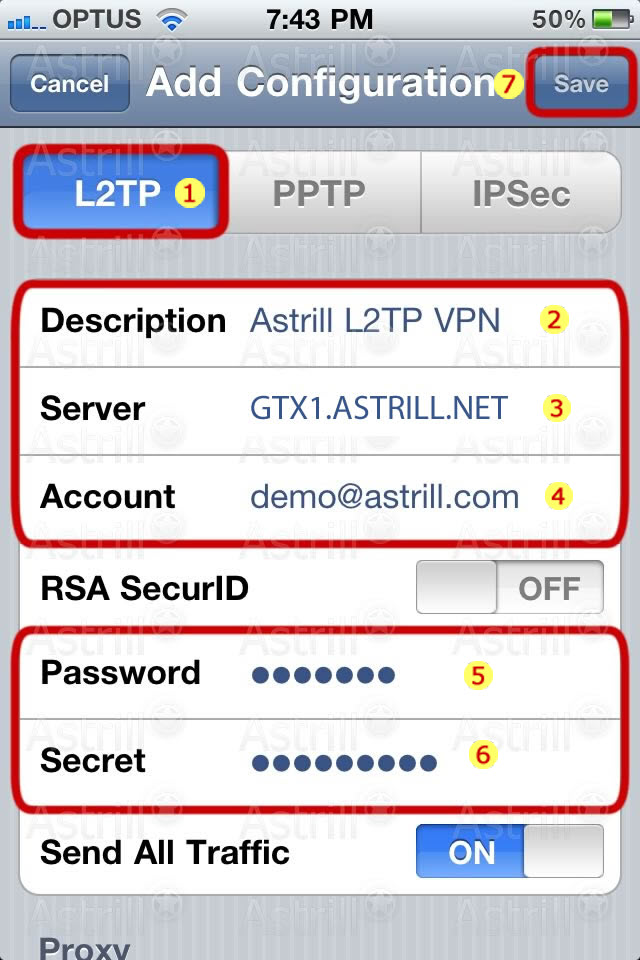Click the yellow step 1 marker

pos(190,193)
